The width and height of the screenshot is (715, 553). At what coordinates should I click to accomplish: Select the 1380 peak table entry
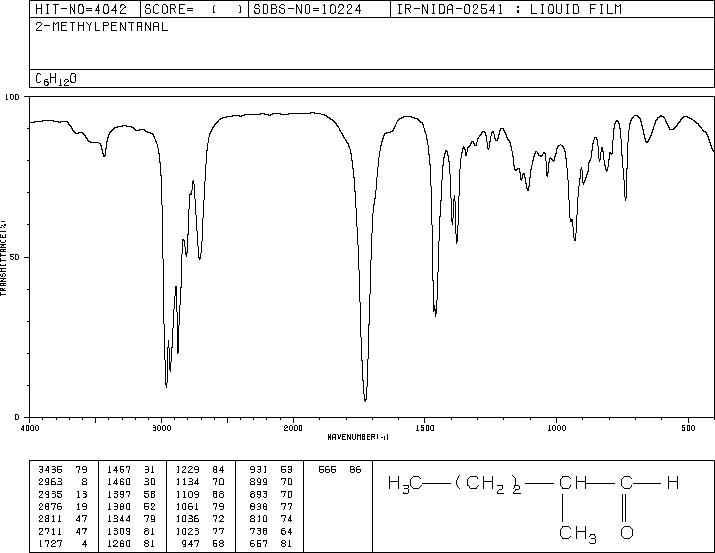point(131,506)
